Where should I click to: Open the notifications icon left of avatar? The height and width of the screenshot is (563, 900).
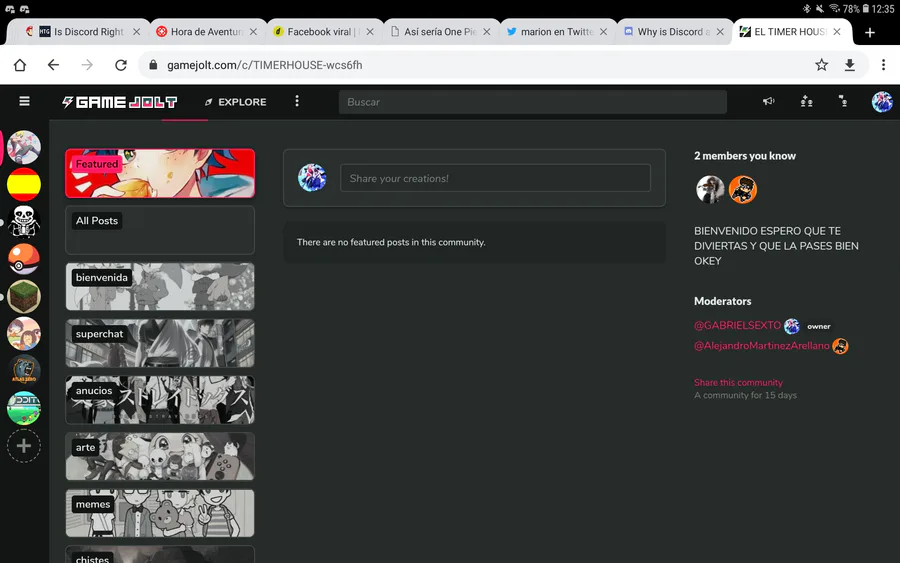(843, 102)
